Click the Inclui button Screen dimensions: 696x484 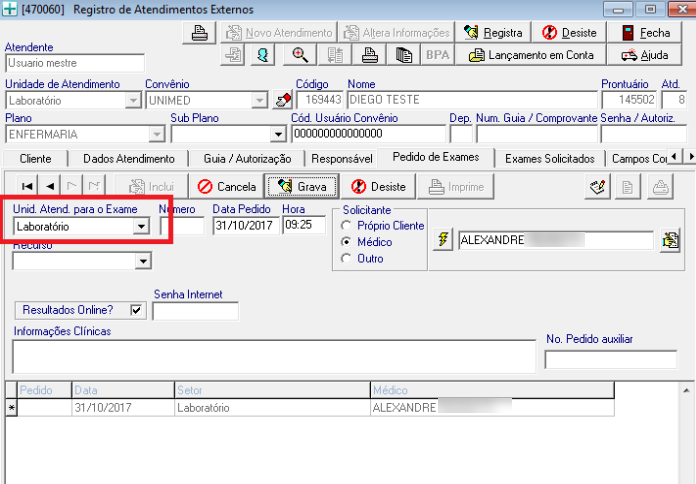click(151, 186)
